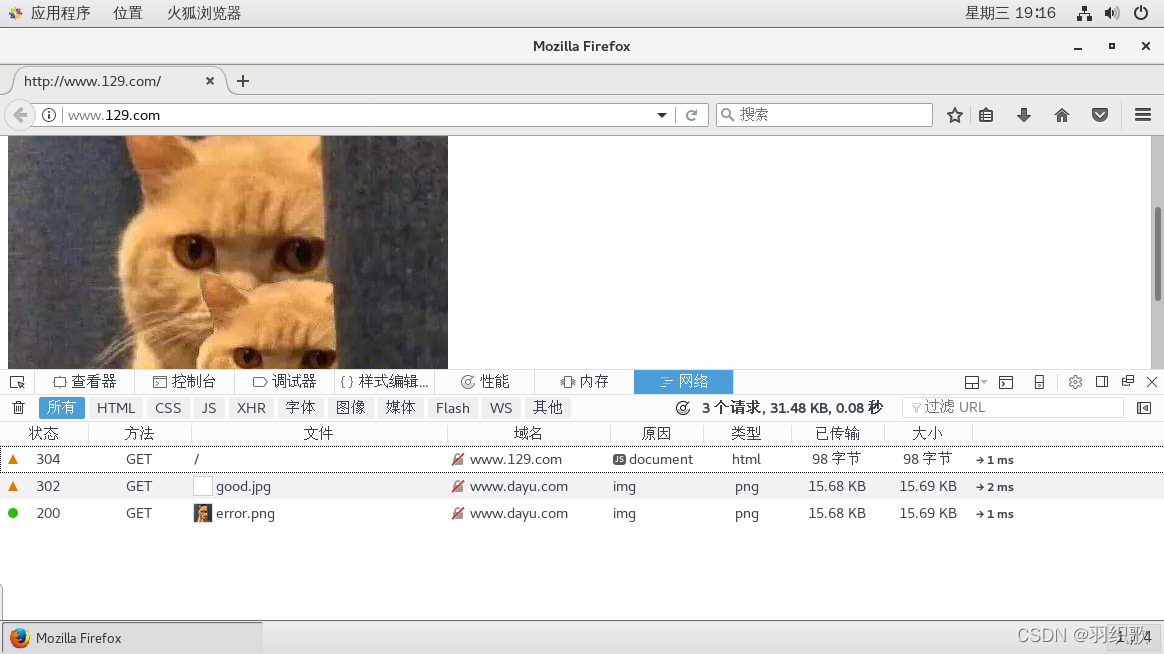This screenshot has width=1164, height=654.
Task: Sort requests by 方法 column header
Action: click(140, 434)
